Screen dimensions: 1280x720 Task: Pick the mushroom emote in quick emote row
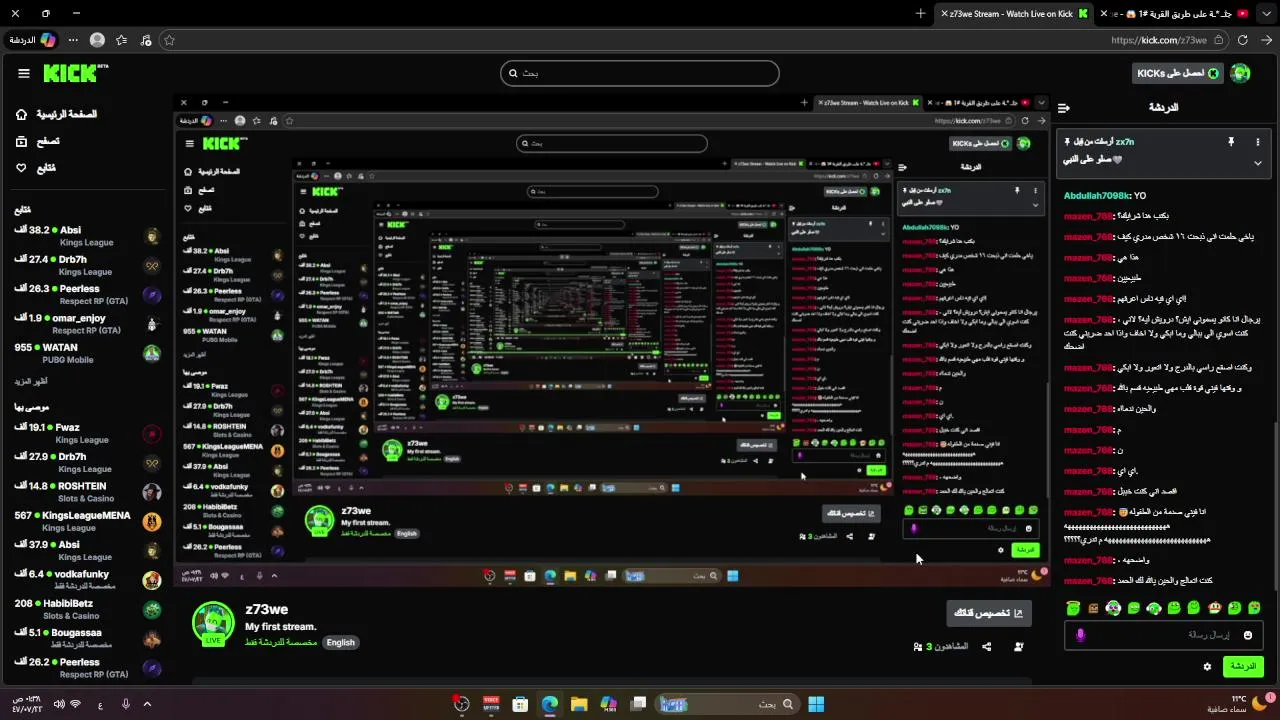coord(1214,607)
